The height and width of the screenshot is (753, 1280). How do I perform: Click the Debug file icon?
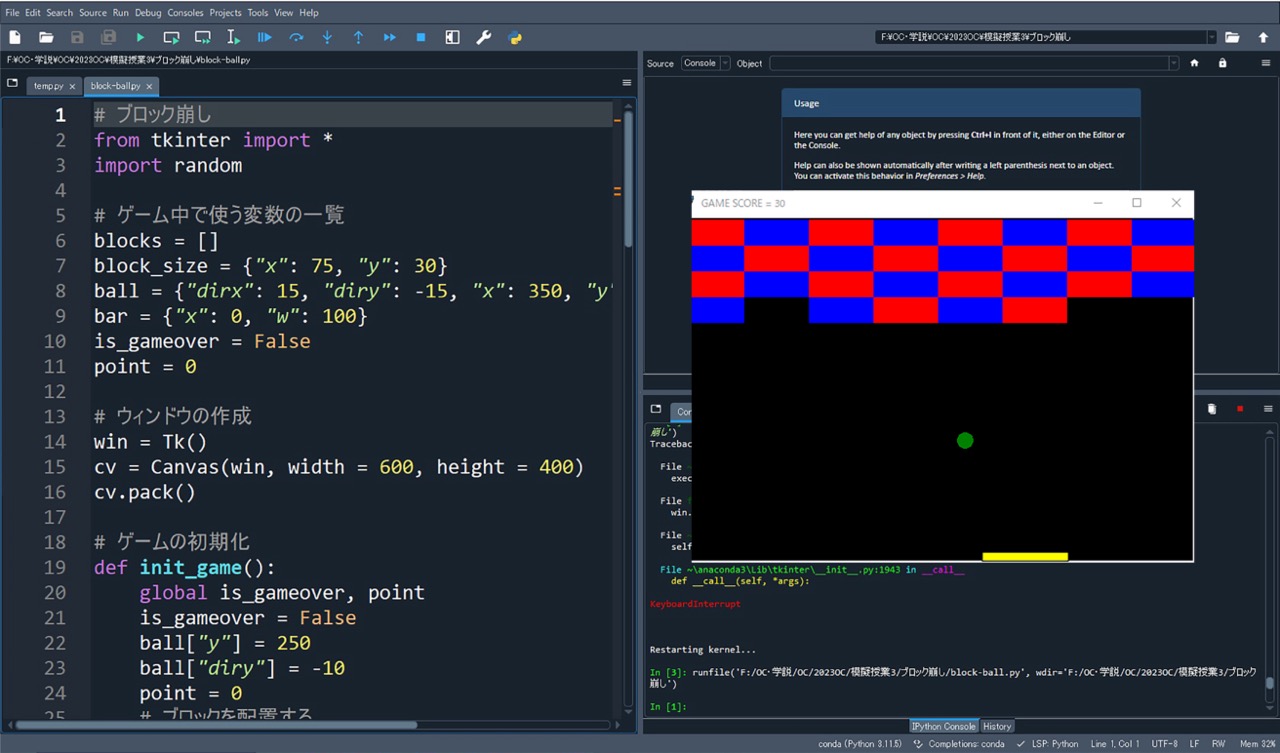tap(264, 37)
